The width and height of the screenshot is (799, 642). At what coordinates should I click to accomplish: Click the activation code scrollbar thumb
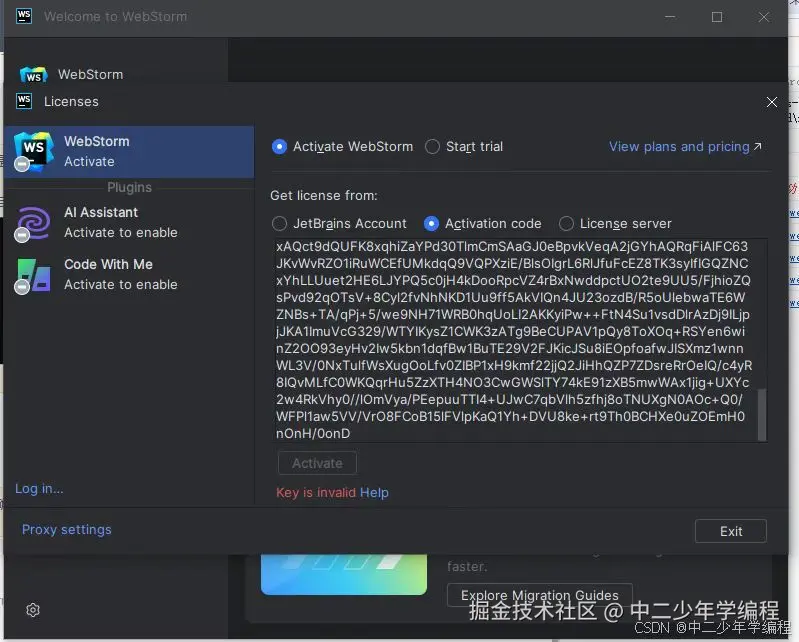[x=762, y=415]
